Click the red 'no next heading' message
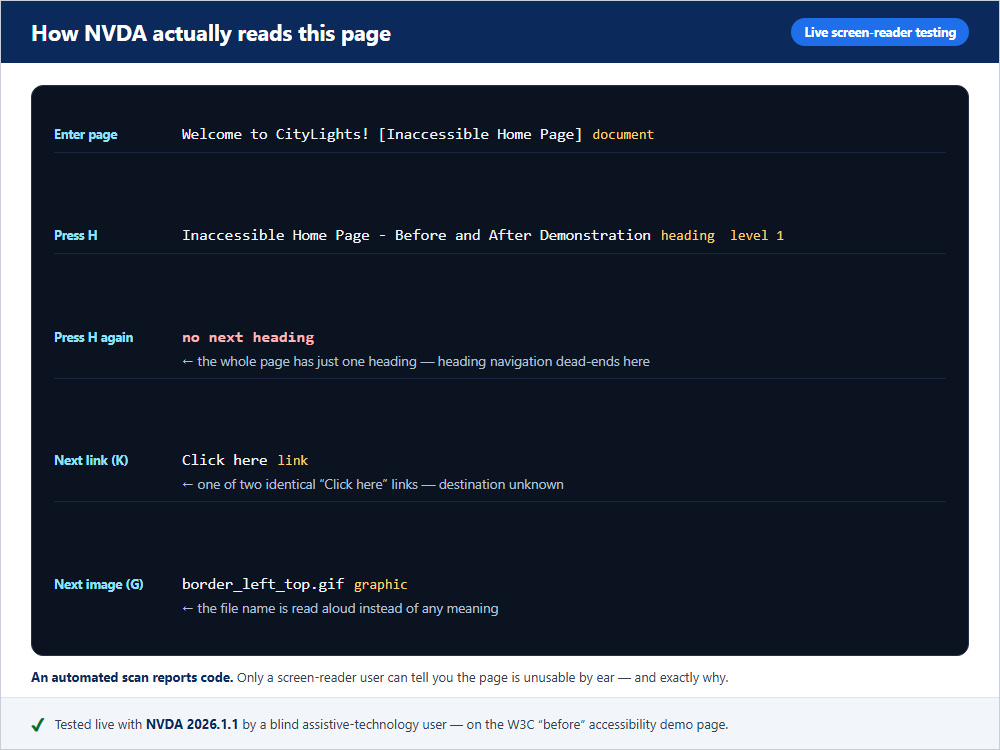The width and height of the screenshot is (1000, 750). click(x=248, y=337)
